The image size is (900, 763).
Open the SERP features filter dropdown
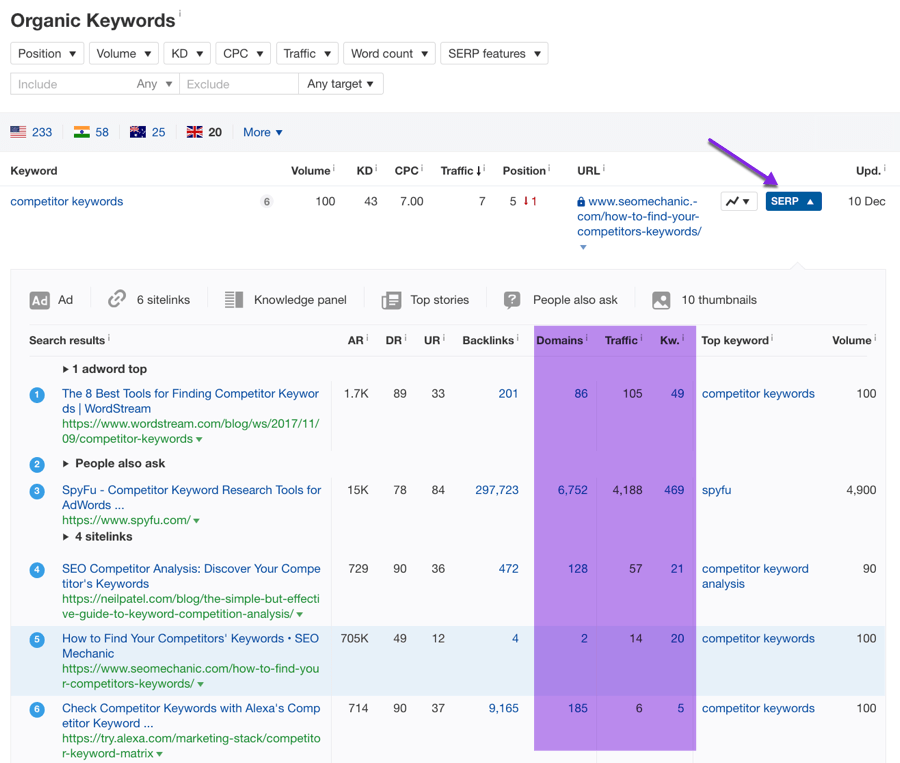494,54
